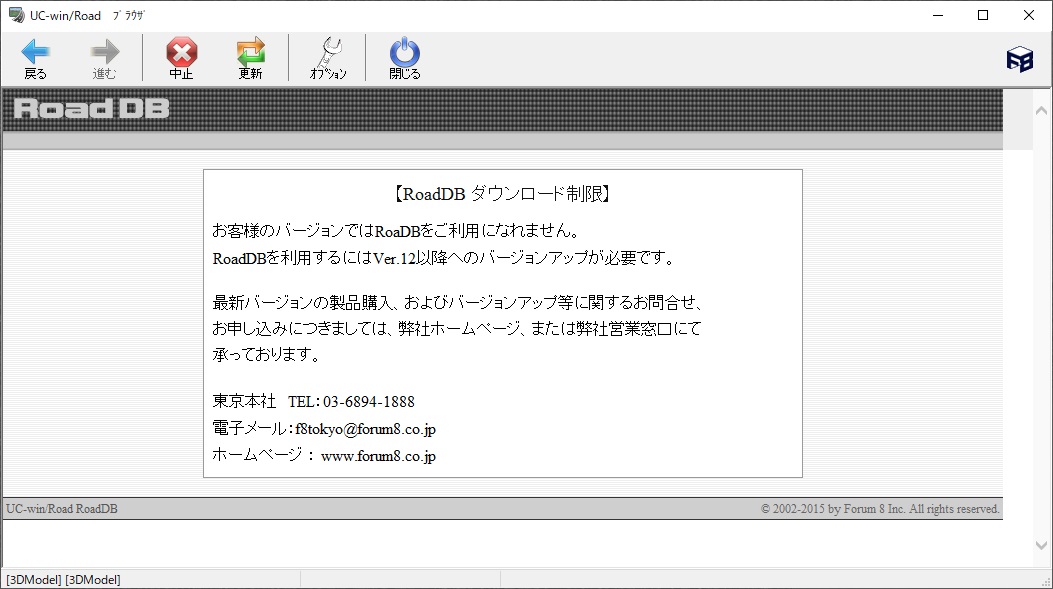Click the Ver.12以降 version upgrade sentence

(443, 258)
